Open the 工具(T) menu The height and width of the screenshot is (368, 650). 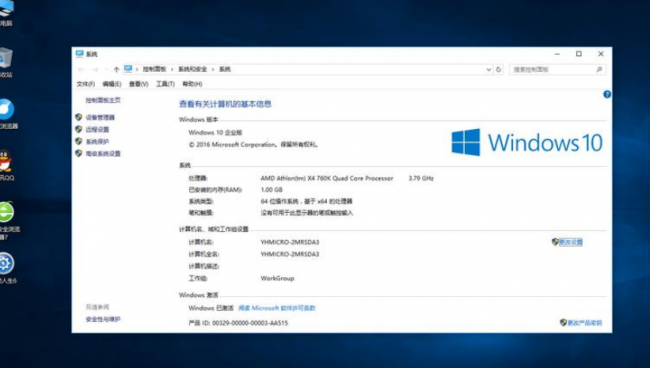tap(165, 84)
